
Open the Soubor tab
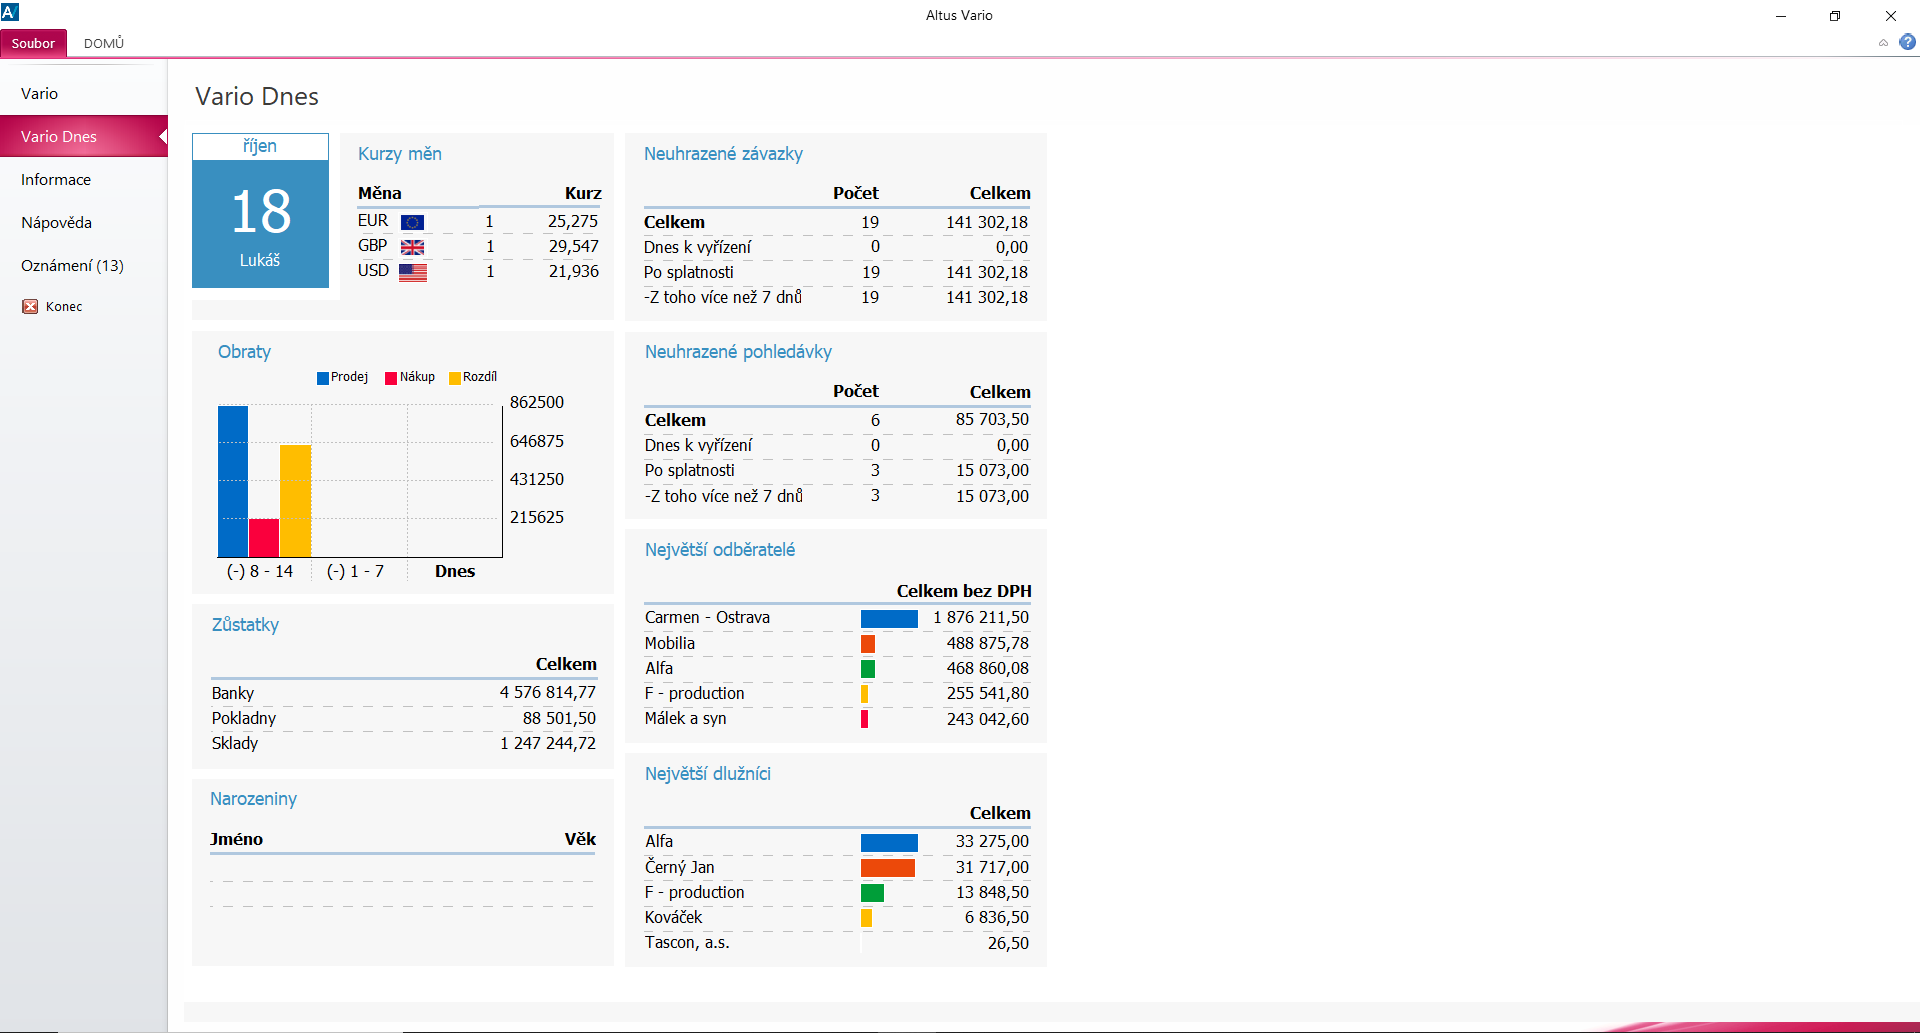(x=33, y=43)
